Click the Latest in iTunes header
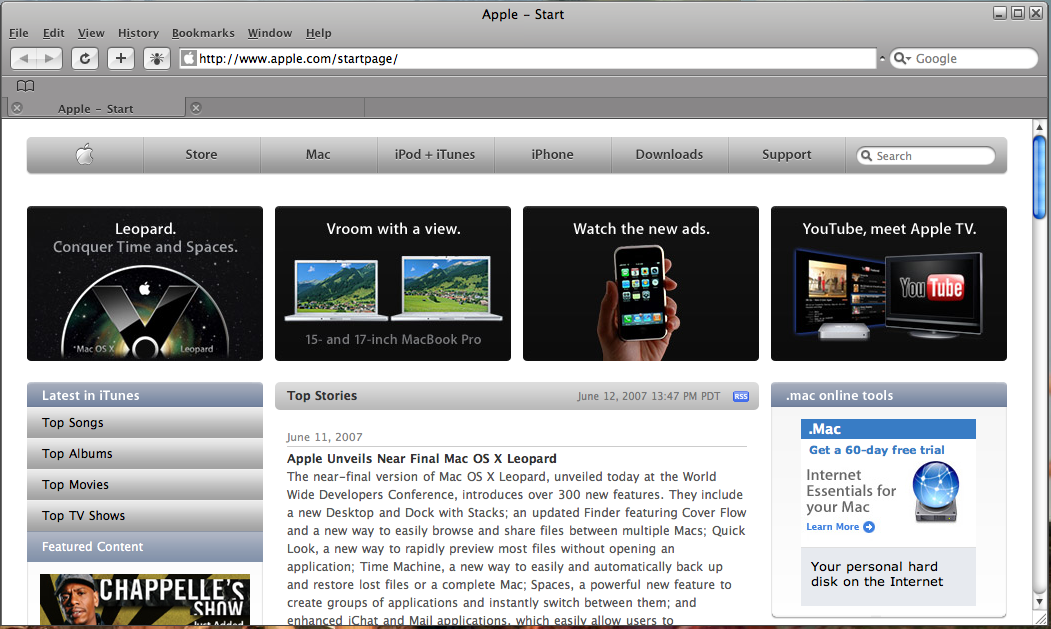This screenshot has height=629, width=1051. coord(145,396)
